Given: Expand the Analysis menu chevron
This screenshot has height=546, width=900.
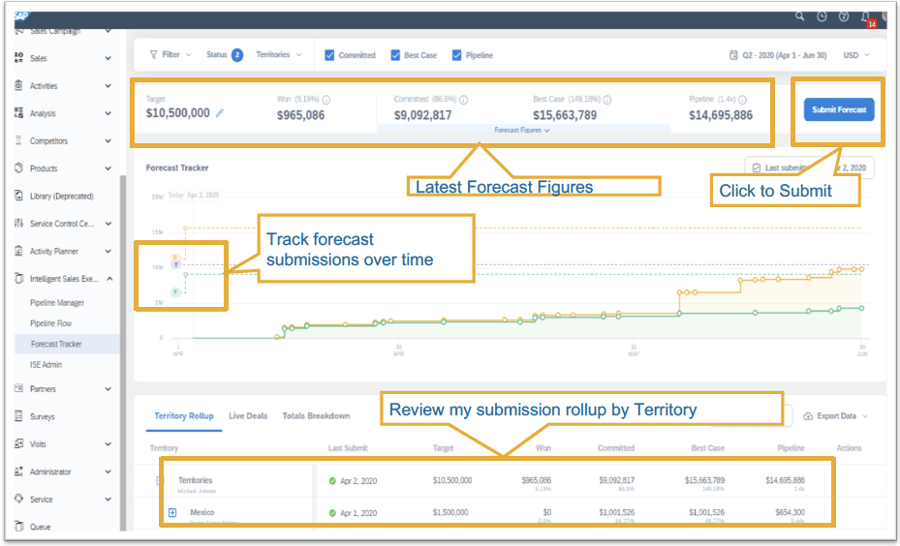Looking at the screenshot, I should click(x=108, y=113).
